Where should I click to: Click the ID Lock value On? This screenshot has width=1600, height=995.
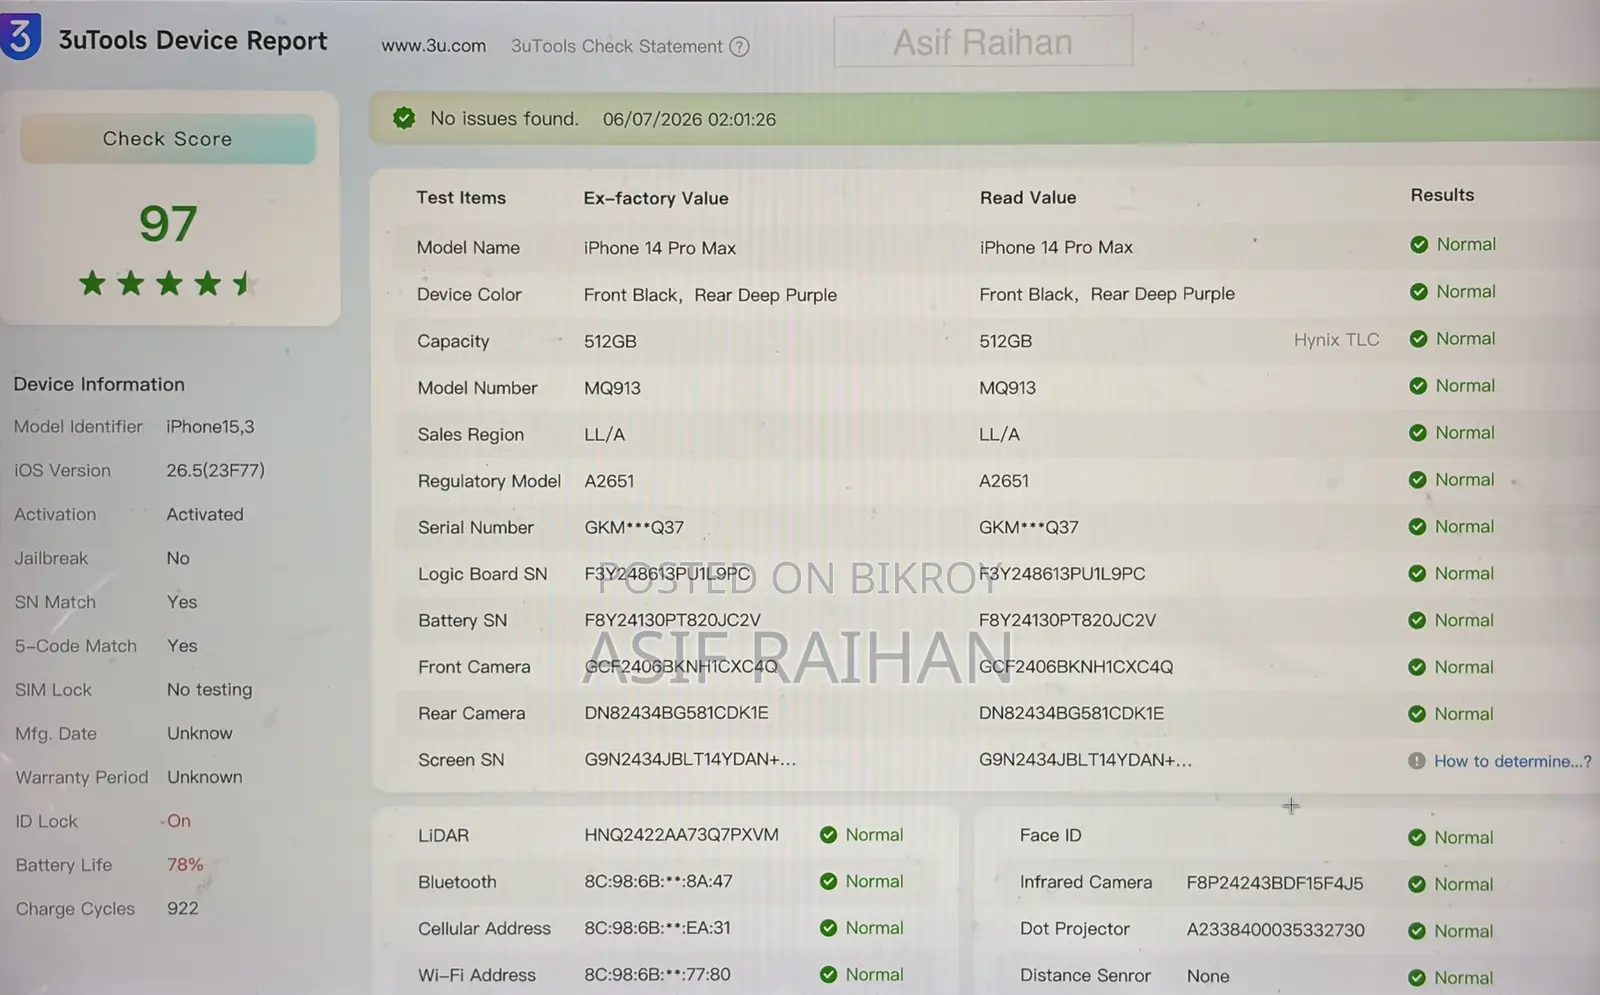(179, 821)
